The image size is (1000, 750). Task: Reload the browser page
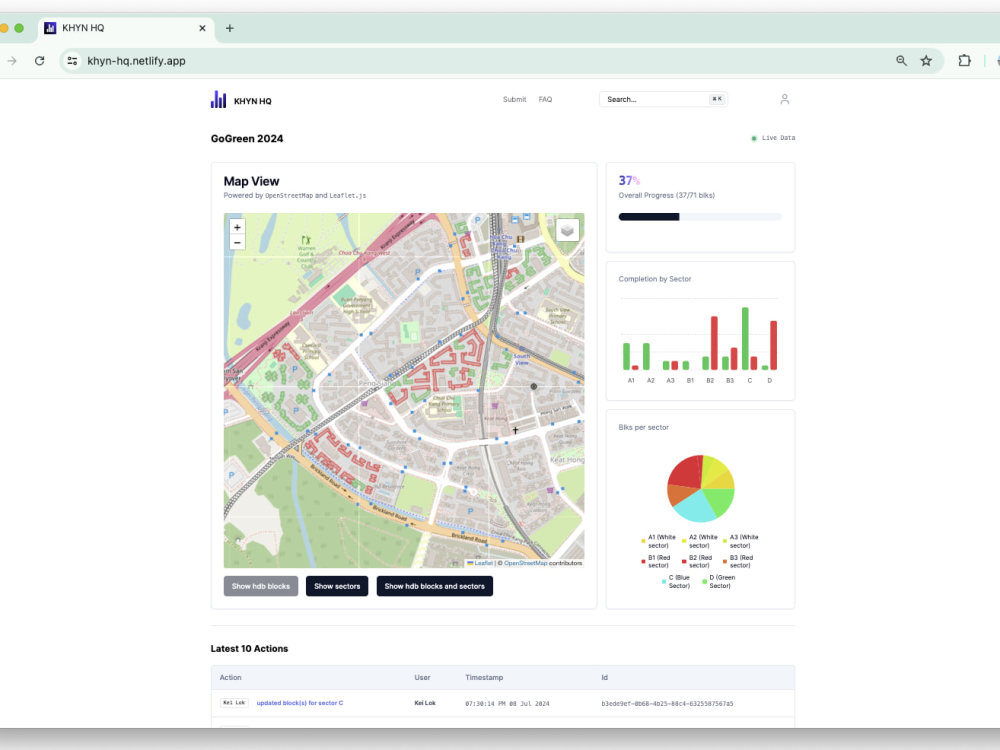[40, 61]
